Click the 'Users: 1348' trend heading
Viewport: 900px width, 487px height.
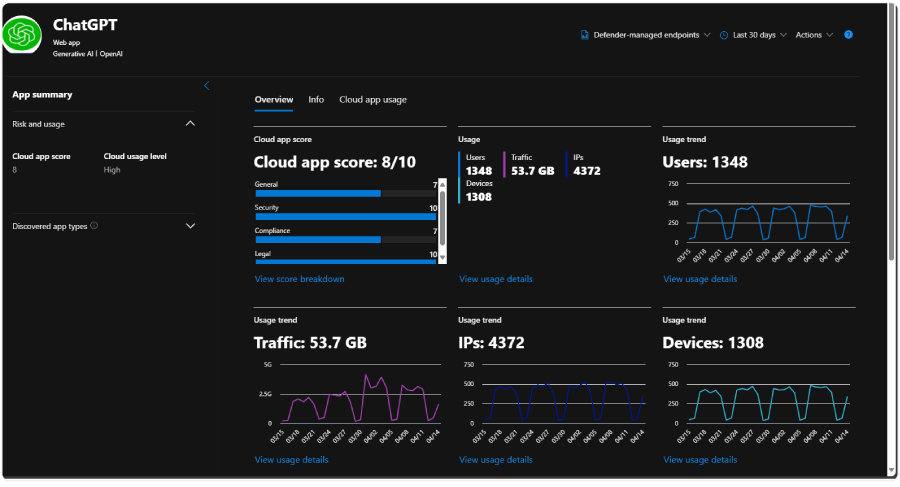705,162
